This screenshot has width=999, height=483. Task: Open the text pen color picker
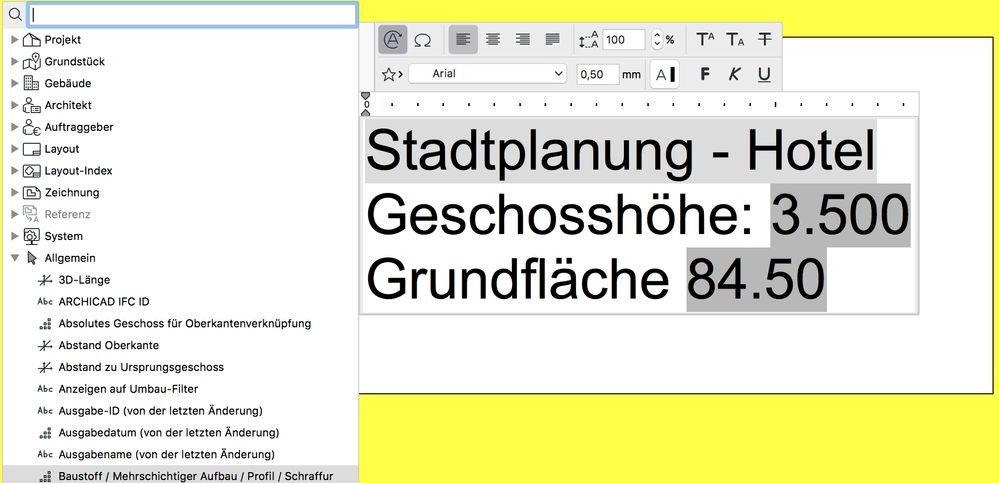(665, 75)
